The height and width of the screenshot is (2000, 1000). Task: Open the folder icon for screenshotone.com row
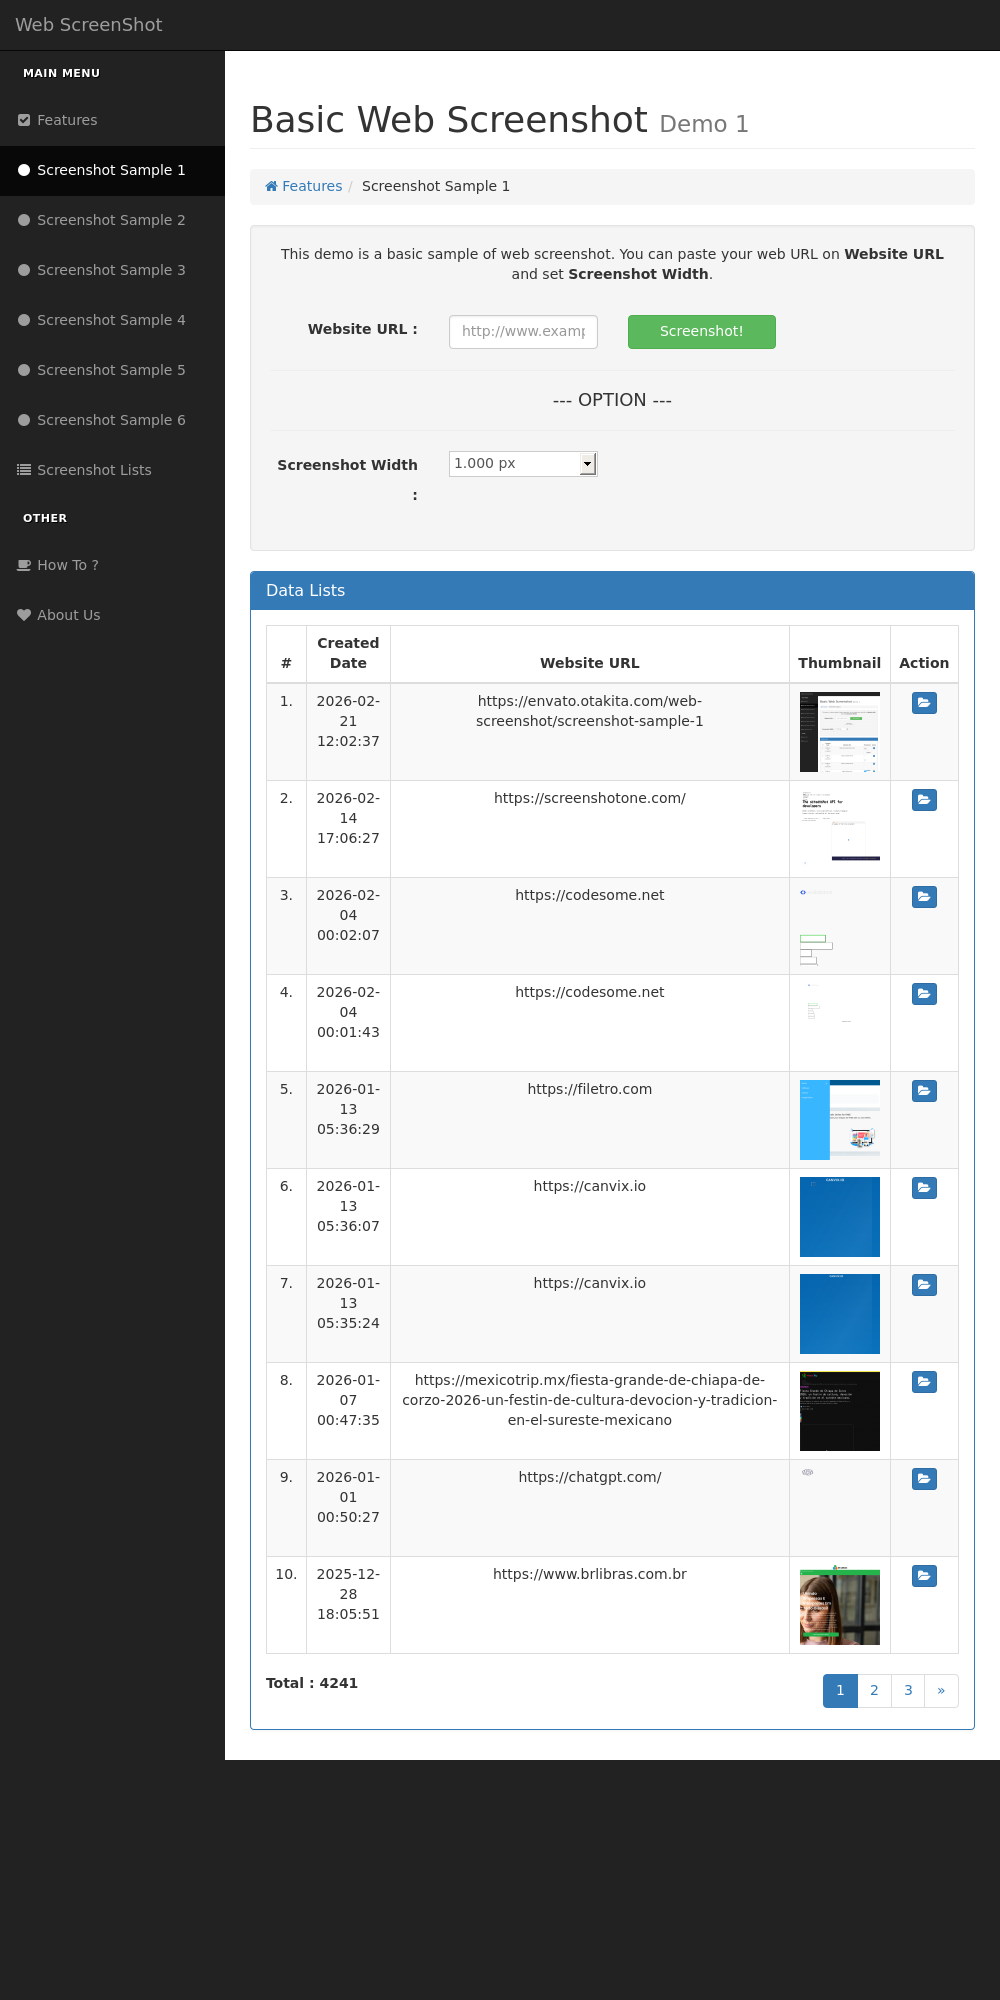click(924, 800)
